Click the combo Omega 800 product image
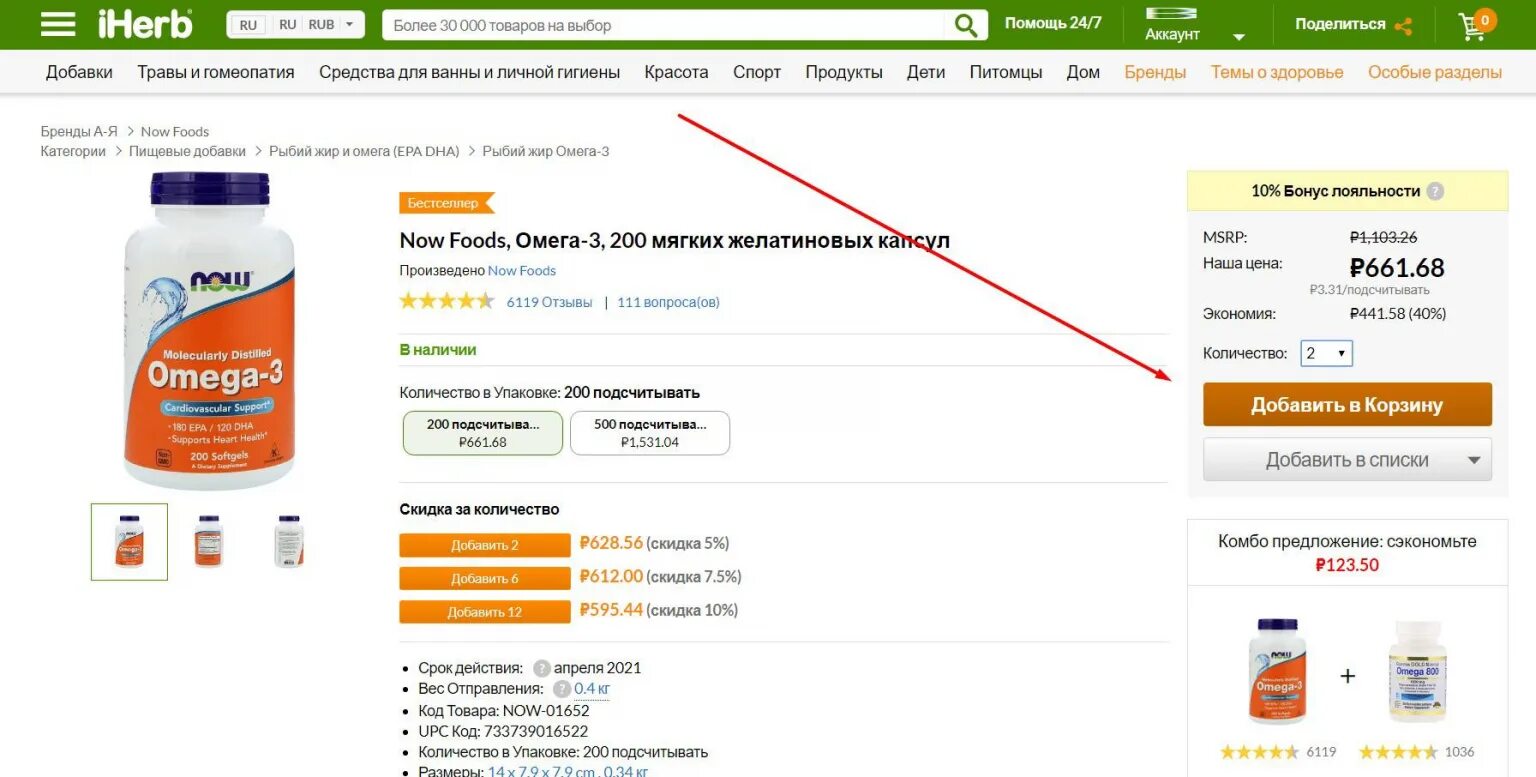The image size is (1536, 777). click(x=1417, y=671)
